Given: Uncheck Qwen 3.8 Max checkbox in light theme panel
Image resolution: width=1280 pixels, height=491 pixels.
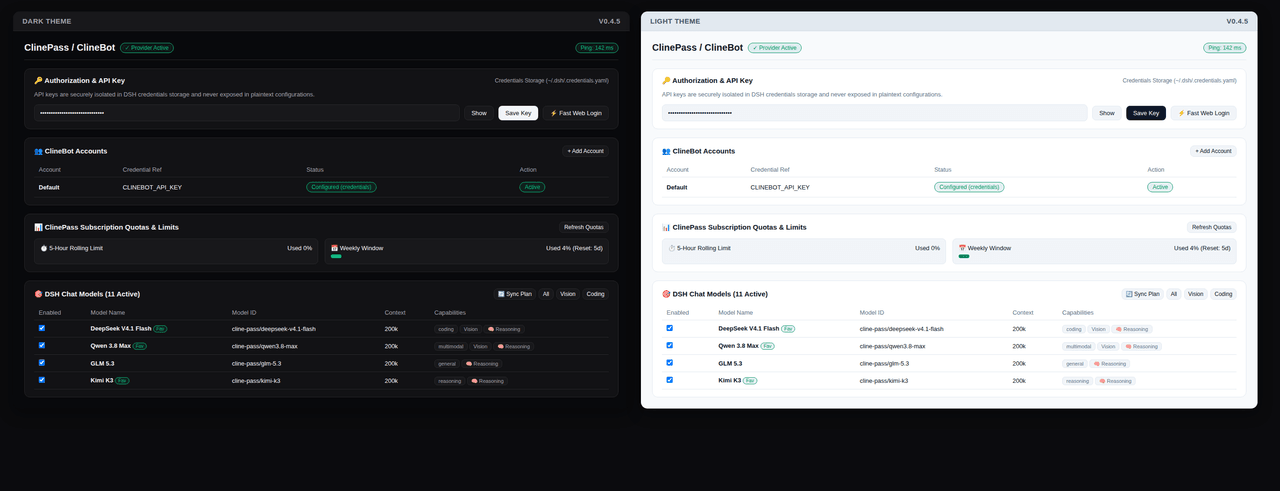Looking at the screenshot, I should [670, 345].
